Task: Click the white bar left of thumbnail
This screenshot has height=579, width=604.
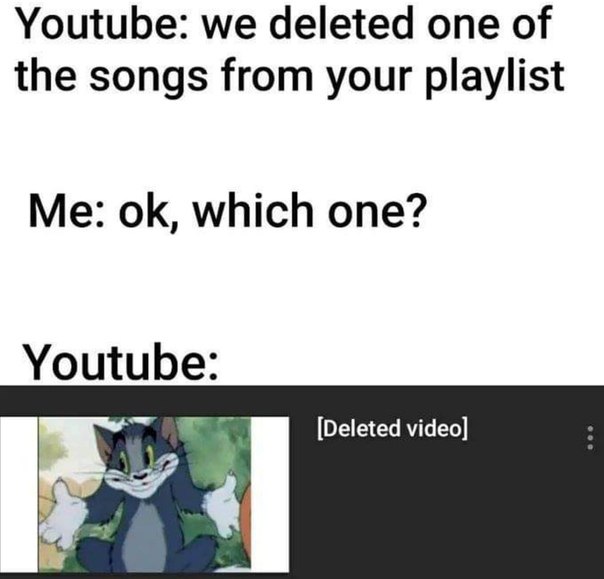Action: coord(19,494)
